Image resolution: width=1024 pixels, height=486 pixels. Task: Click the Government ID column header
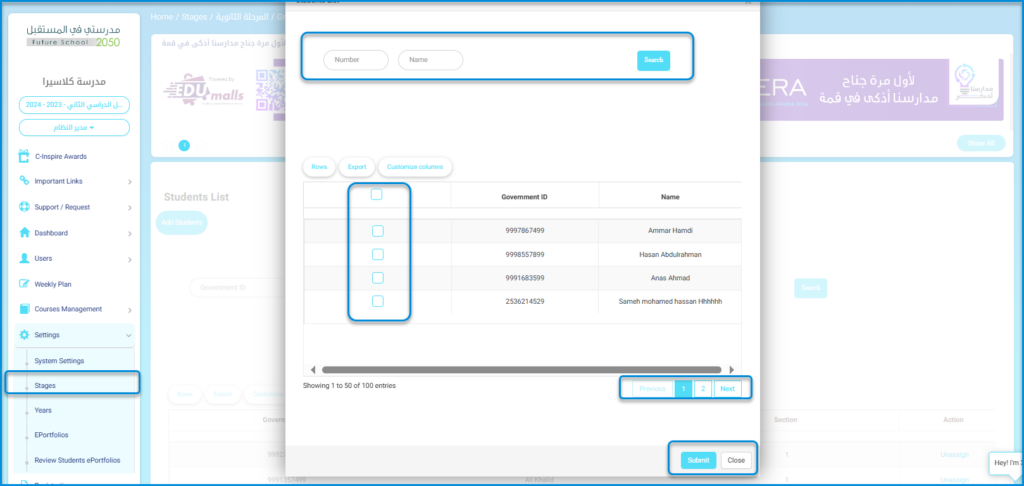524,197
